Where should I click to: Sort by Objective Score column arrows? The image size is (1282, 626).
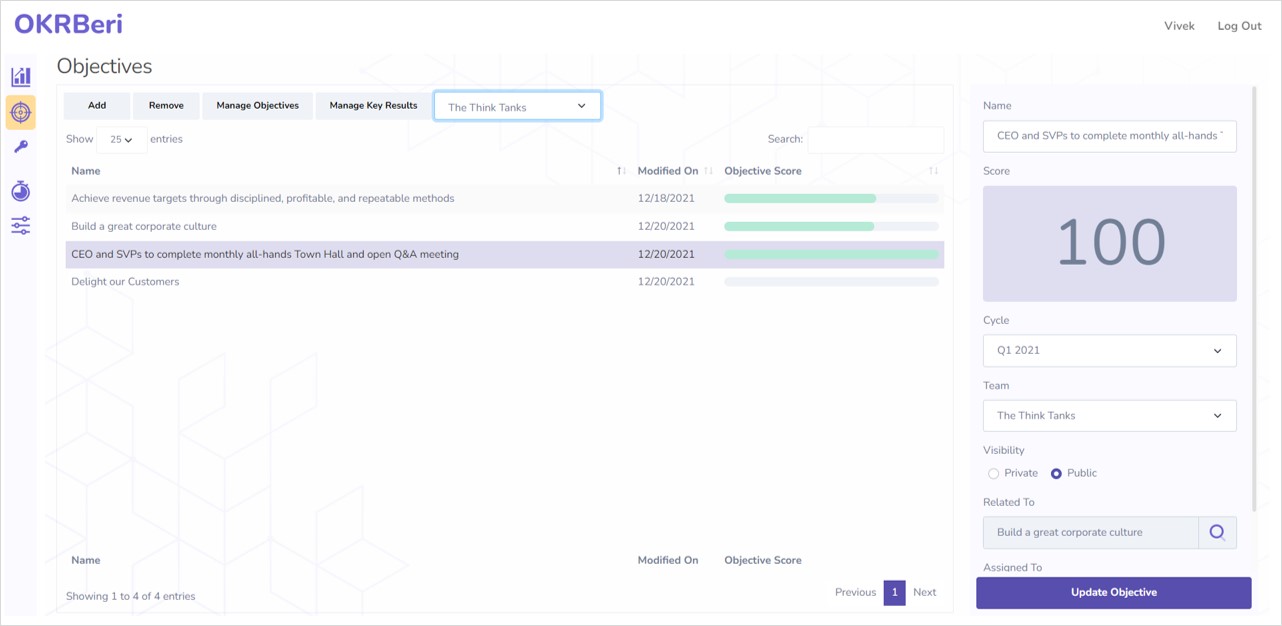click(x=933, y=171)
